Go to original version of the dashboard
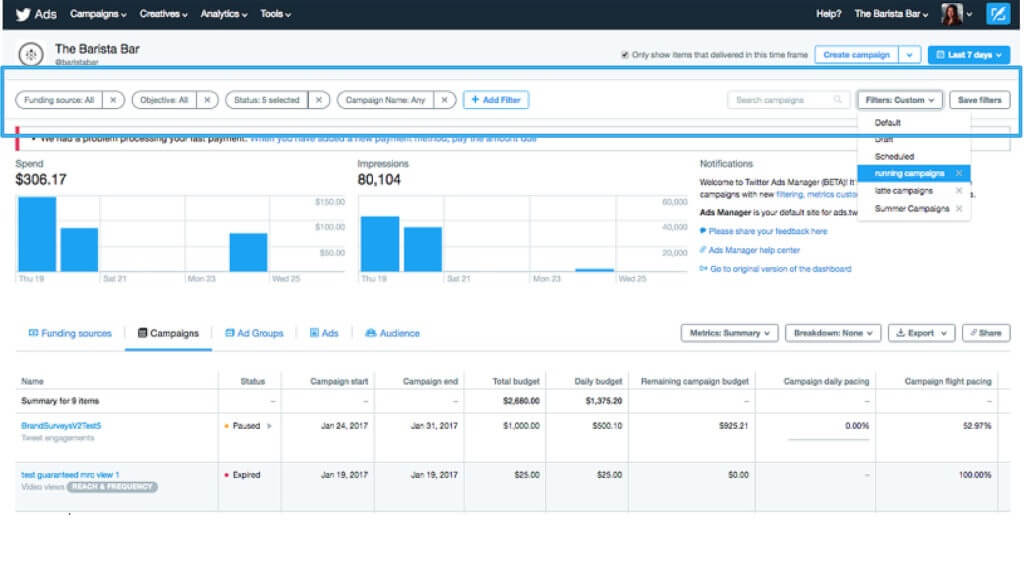The width and height of the screenshot is (1024, 576). click(x=780, y=269)
